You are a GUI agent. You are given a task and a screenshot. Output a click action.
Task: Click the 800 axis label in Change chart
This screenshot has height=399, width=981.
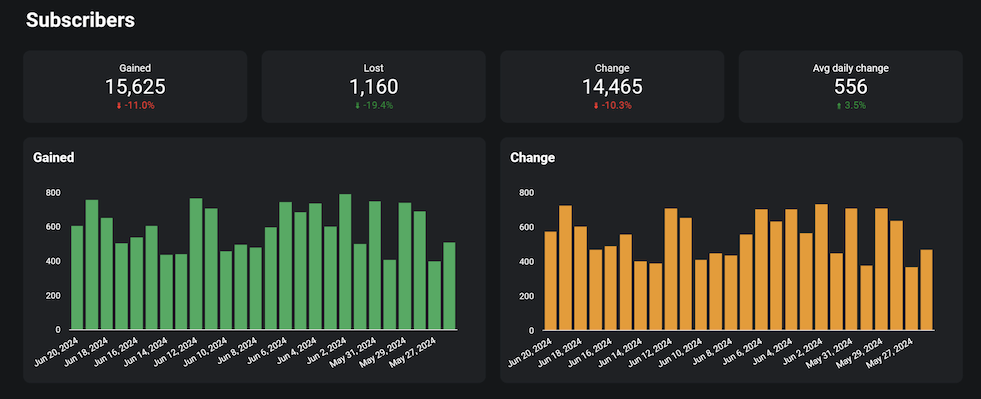(527, 193)
